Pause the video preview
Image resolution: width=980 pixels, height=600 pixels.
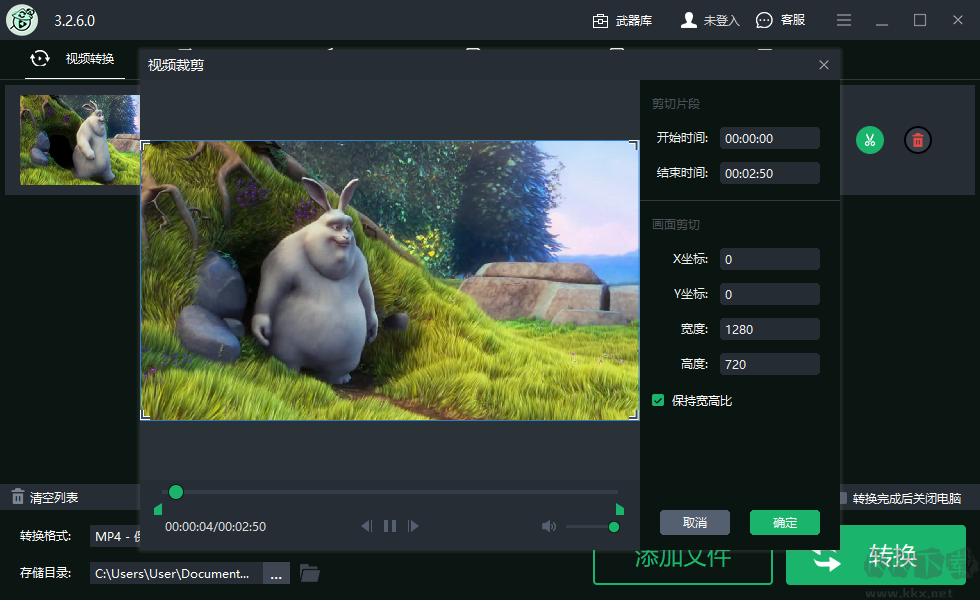[x=390, y=526]
